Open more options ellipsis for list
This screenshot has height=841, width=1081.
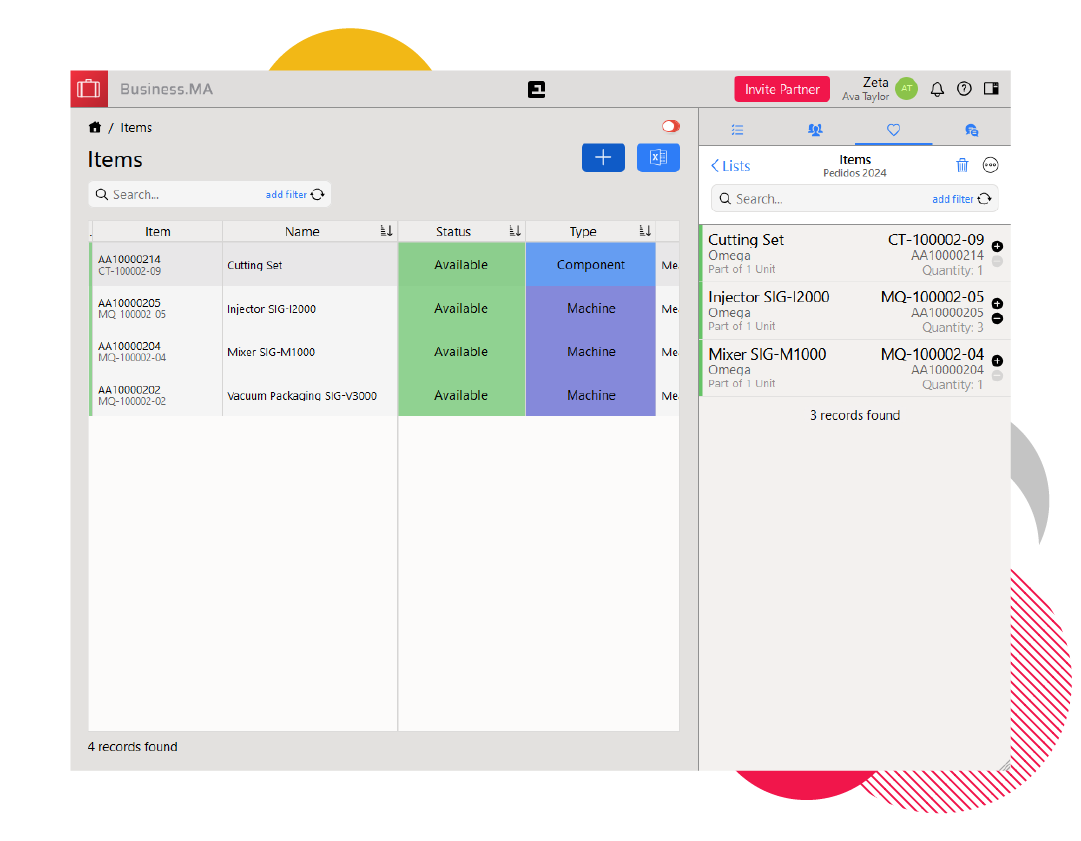click(x=990, y=166)
